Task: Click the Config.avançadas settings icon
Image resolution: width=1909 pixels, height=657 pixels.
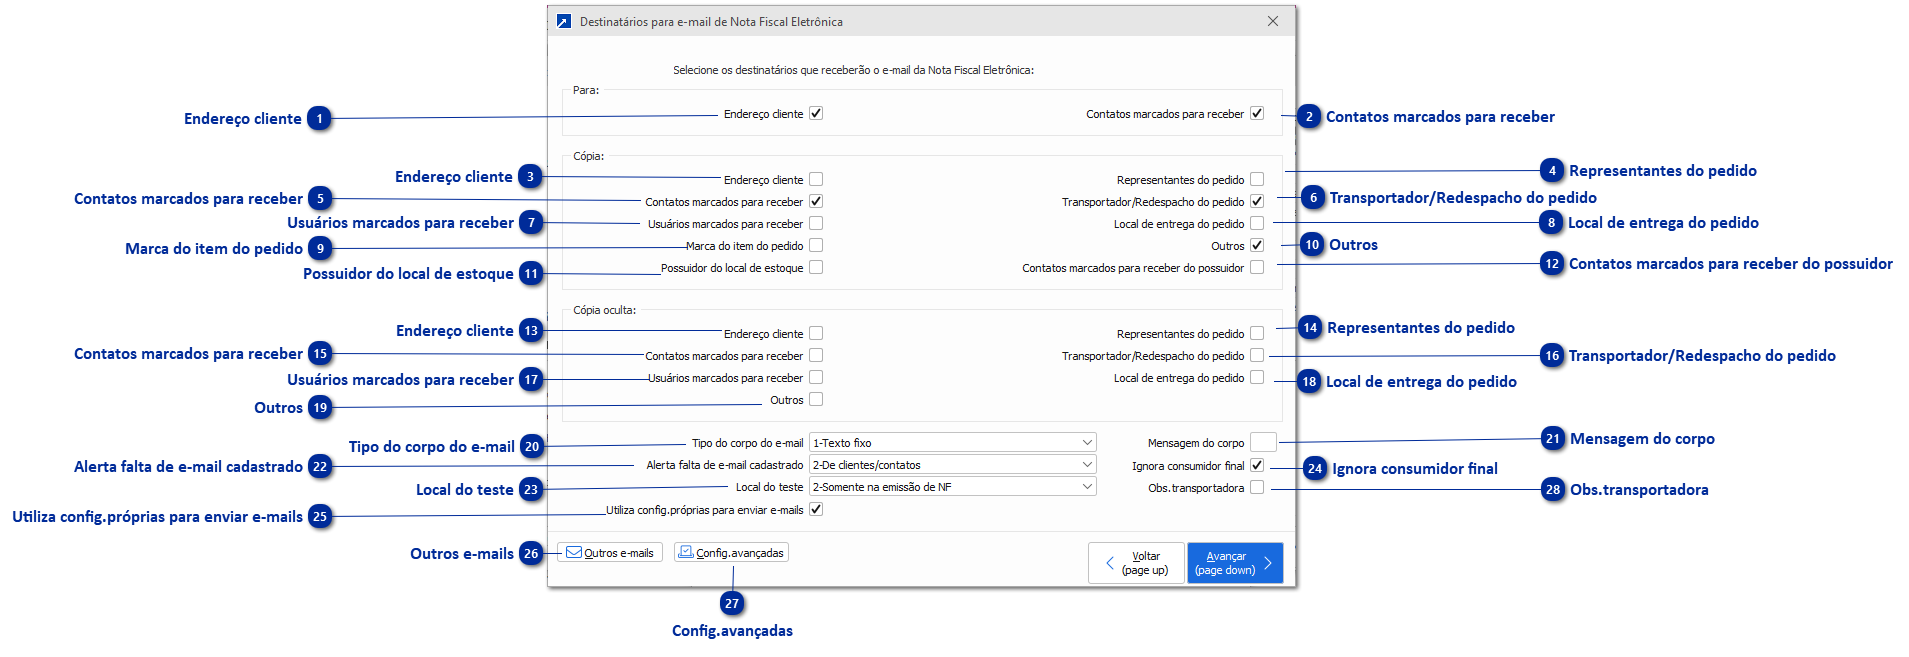Action: [x=686, y=552]
